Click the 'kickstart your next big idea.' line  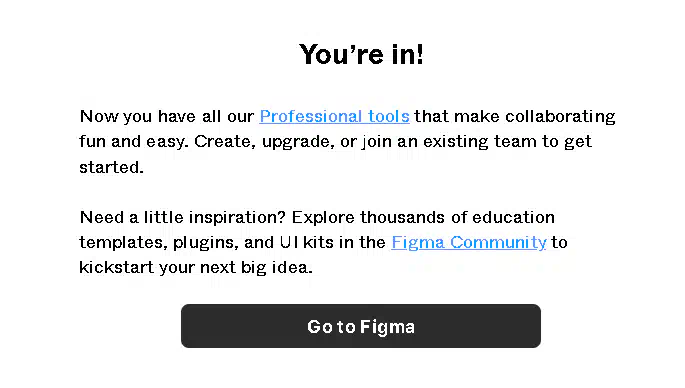click(x=196, y=267)
